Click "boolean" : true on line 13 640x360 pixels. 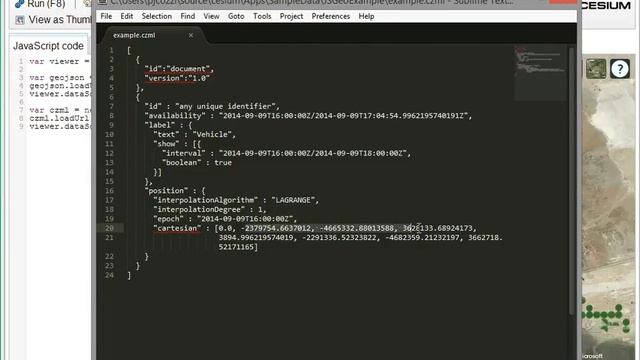tap(197, 162)
